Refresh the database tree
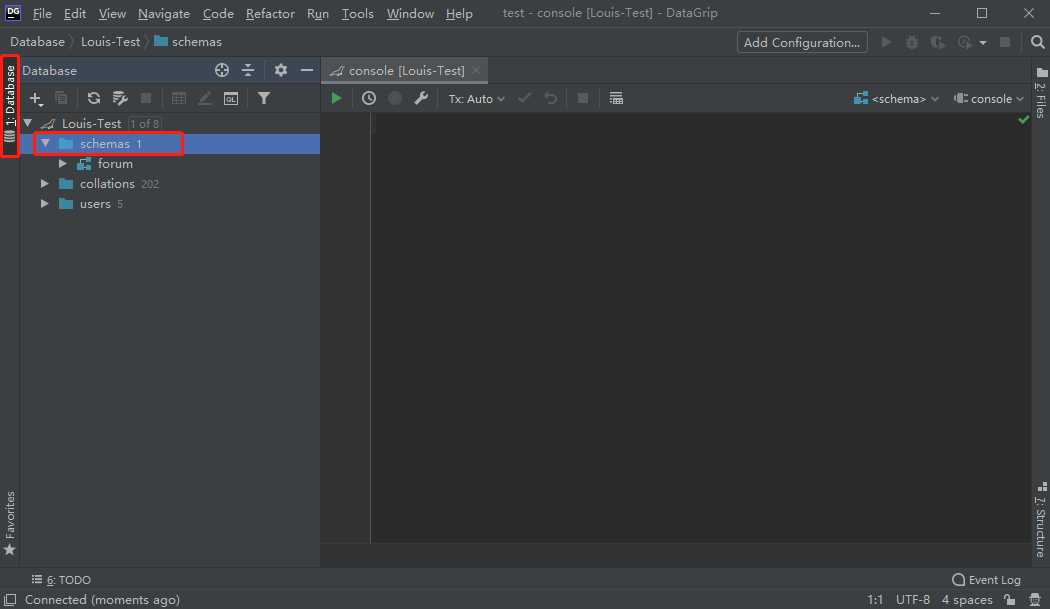The height and width of the screenshot is (609, 1050). 94,98
